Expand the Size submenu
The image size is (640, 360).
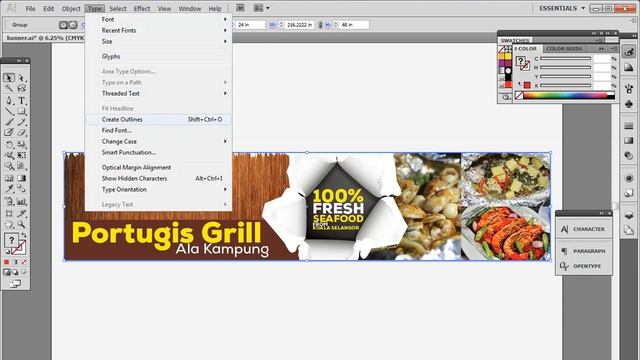pos(158,41)
